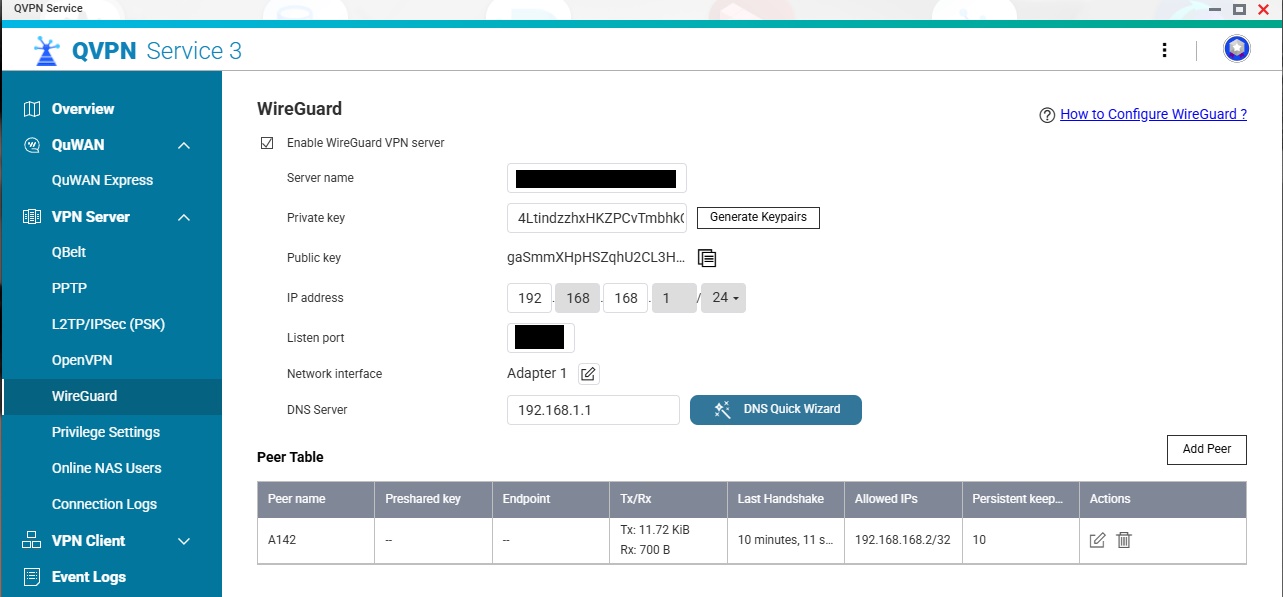The image size is (1283, 597).
Task: Open QuWAN Express page
Action: (102, 181)
